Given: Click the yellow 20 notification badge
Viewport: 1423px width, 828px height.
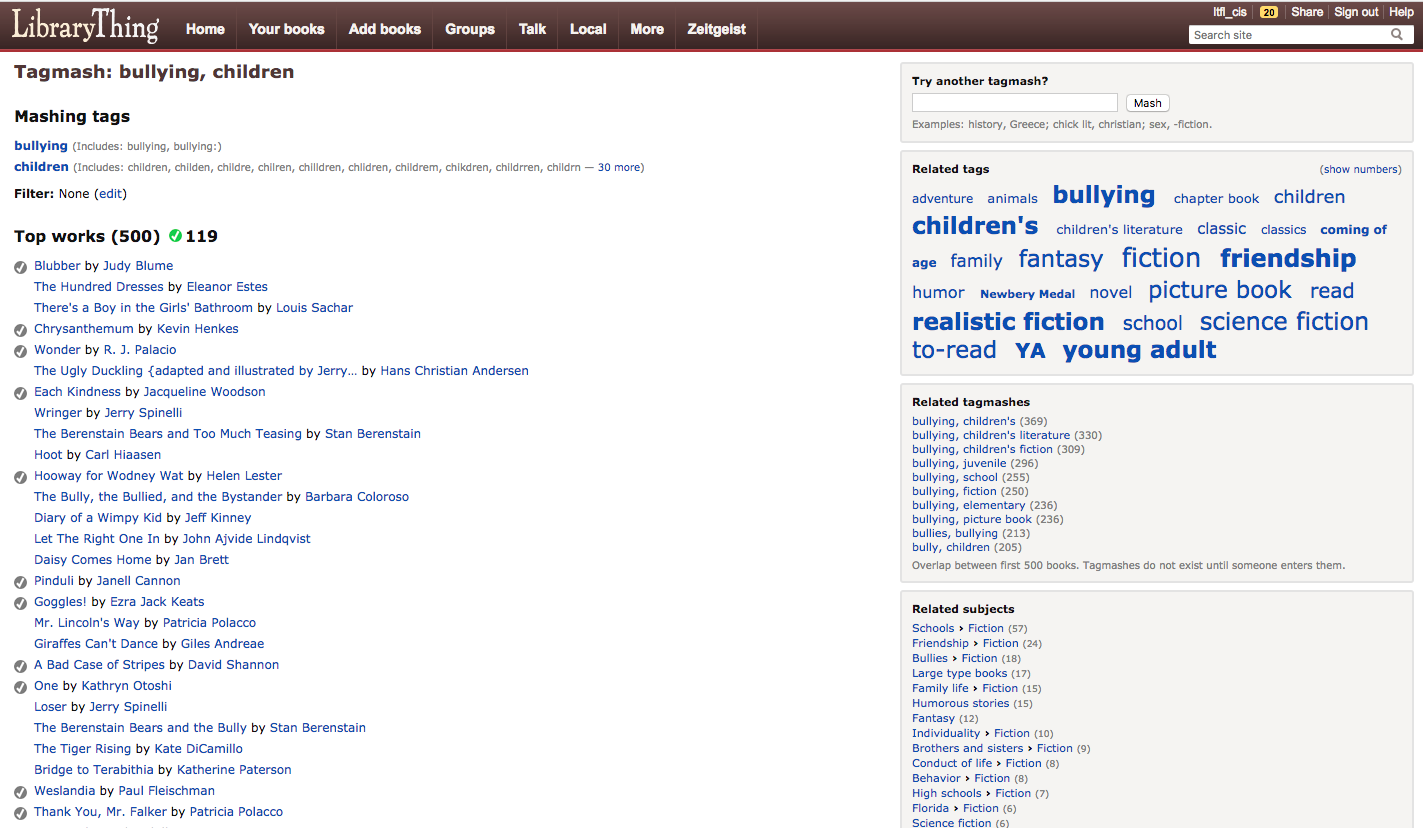Looking at the screenshot, I should coord(1269,13).
